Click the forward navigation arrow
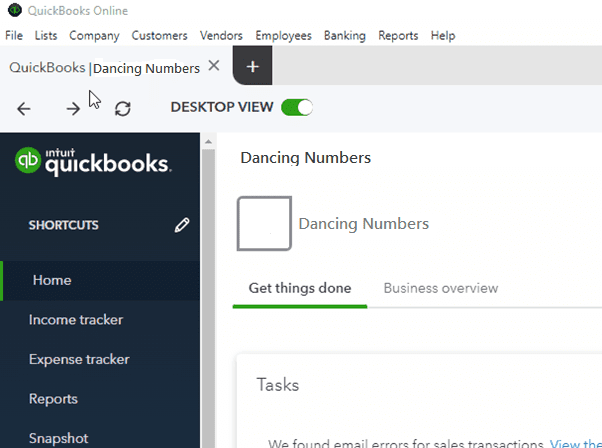The width and height of the screenshot is (602, 448). pos(73,109)
